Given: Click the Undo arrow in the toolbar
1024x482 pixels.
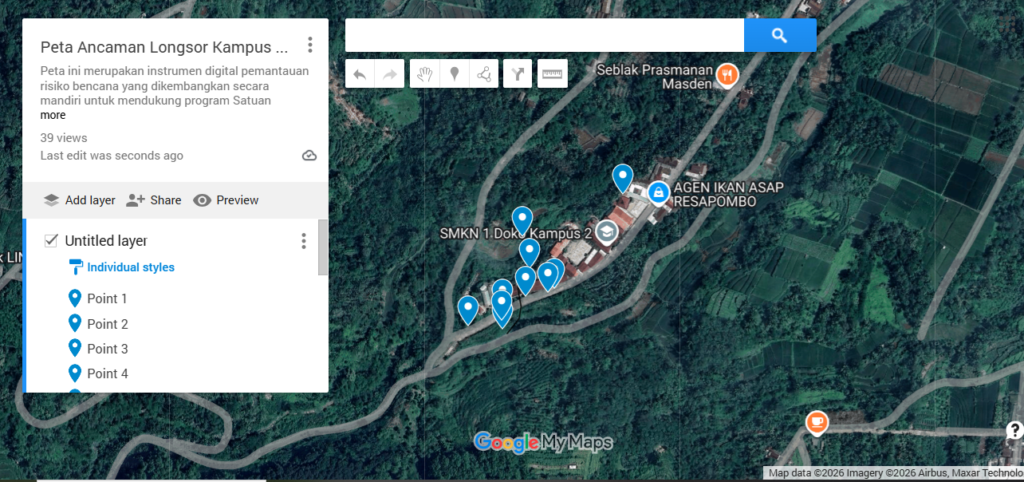Looking at the screenshot, I should [360, 74].
